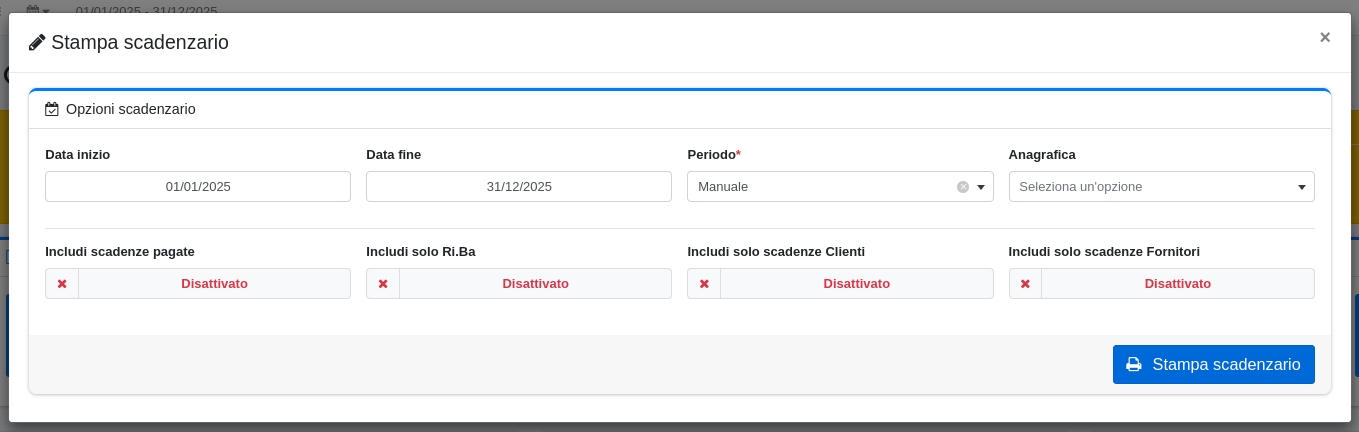This screenshot has width=1359, height=432.
Task: Click the Data inizio date field
Action: (x=198, y=187)
